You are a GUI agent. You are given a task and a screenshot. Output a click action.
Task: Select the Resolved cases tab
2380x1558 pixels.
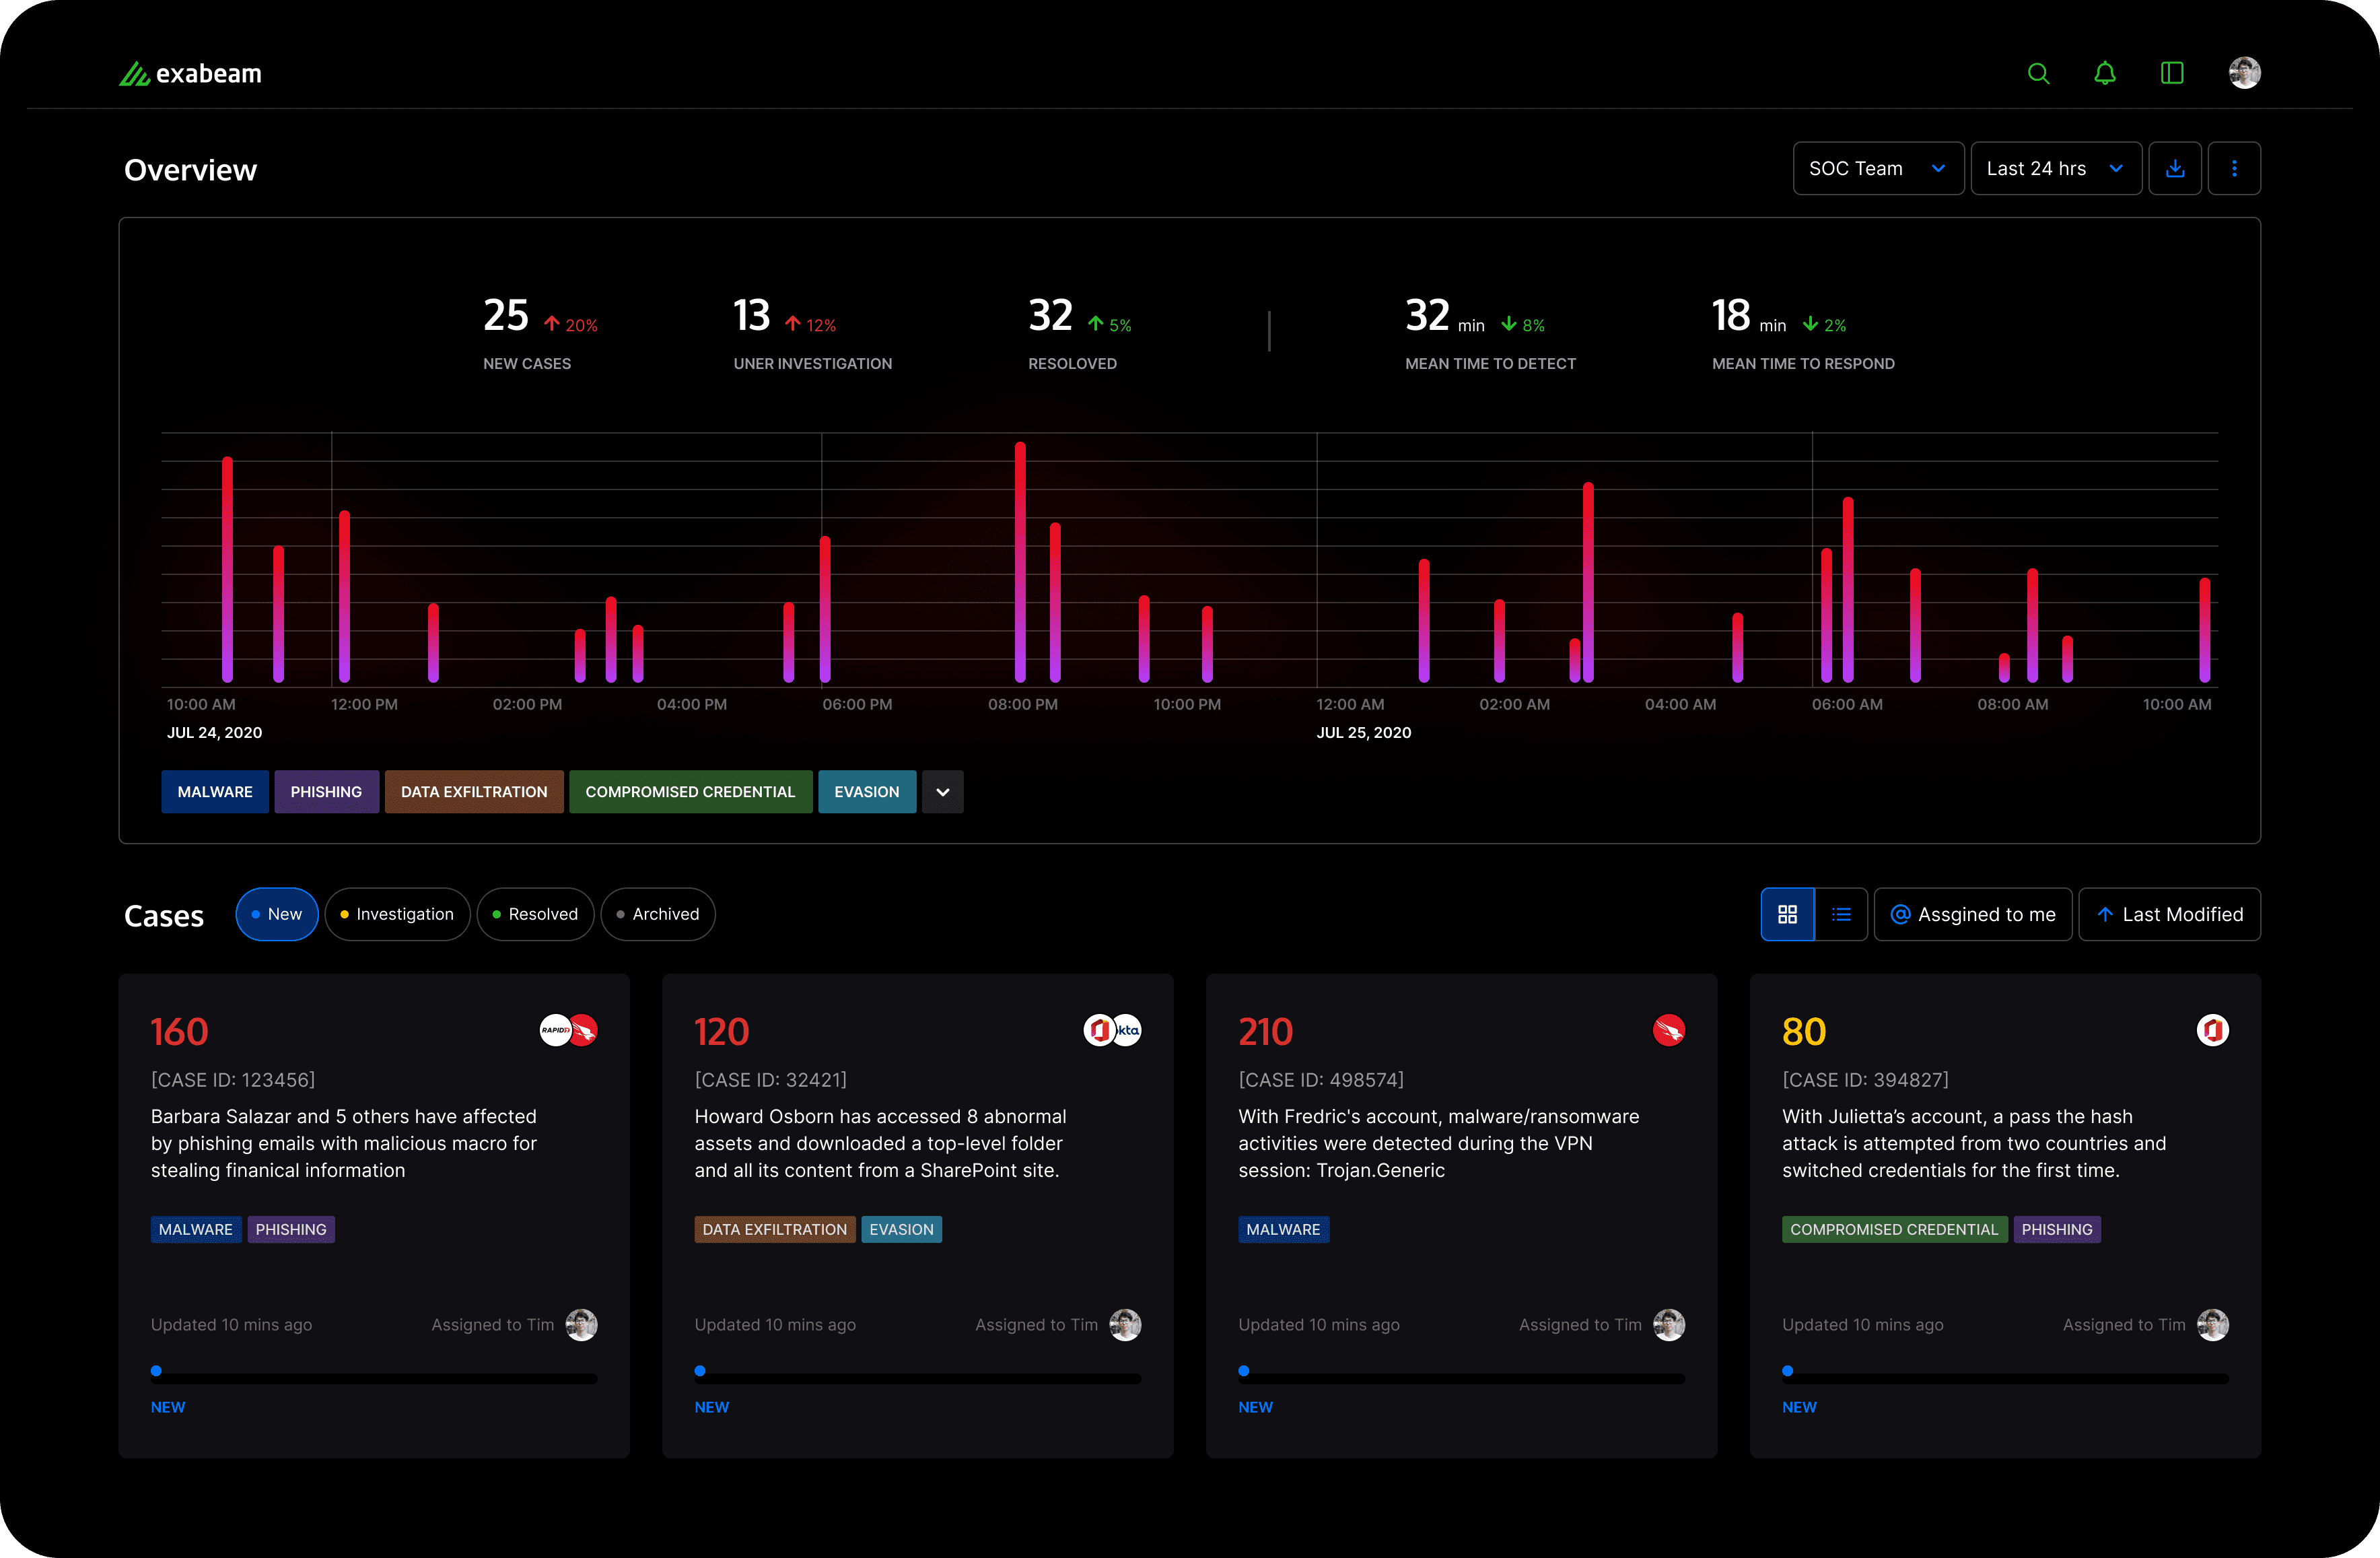pos(535,914)
